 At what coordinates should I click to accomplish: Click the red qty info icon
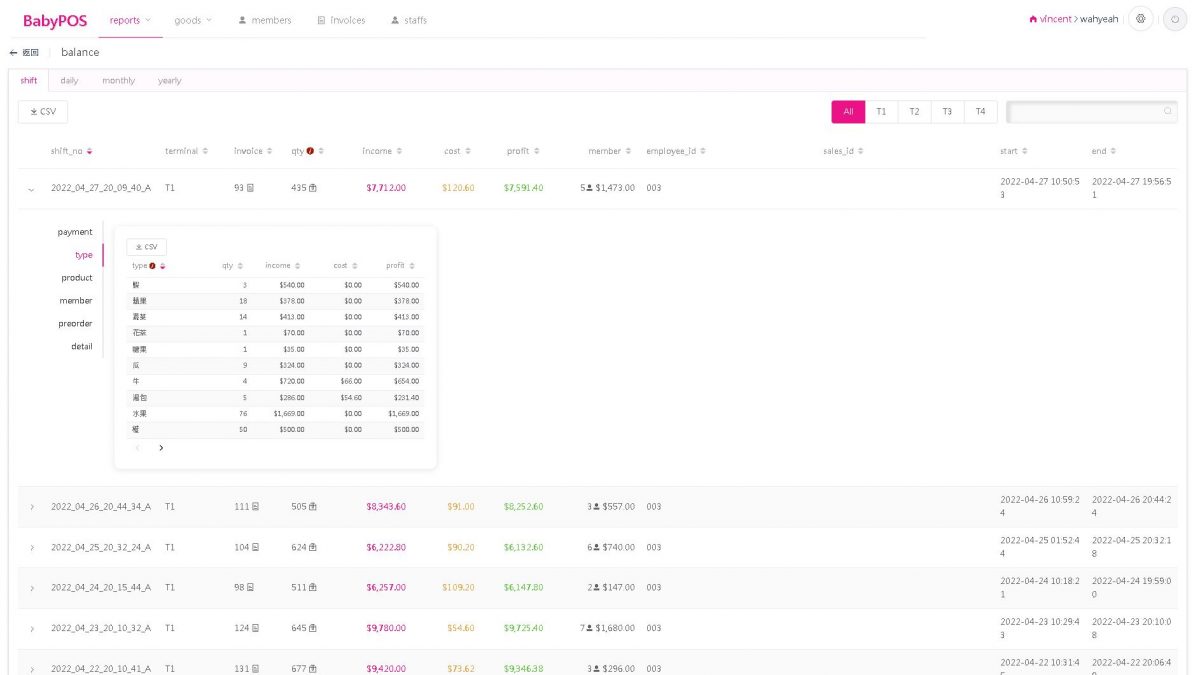(x=310, y=151)
